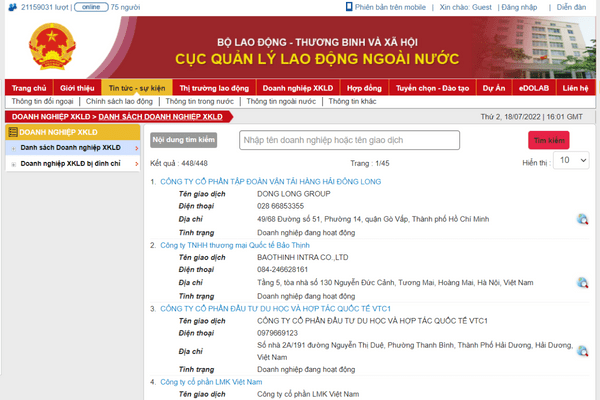Viewport: 600px width, 400px height.
Task: Click the online status badge
Action: click(91, 7)
